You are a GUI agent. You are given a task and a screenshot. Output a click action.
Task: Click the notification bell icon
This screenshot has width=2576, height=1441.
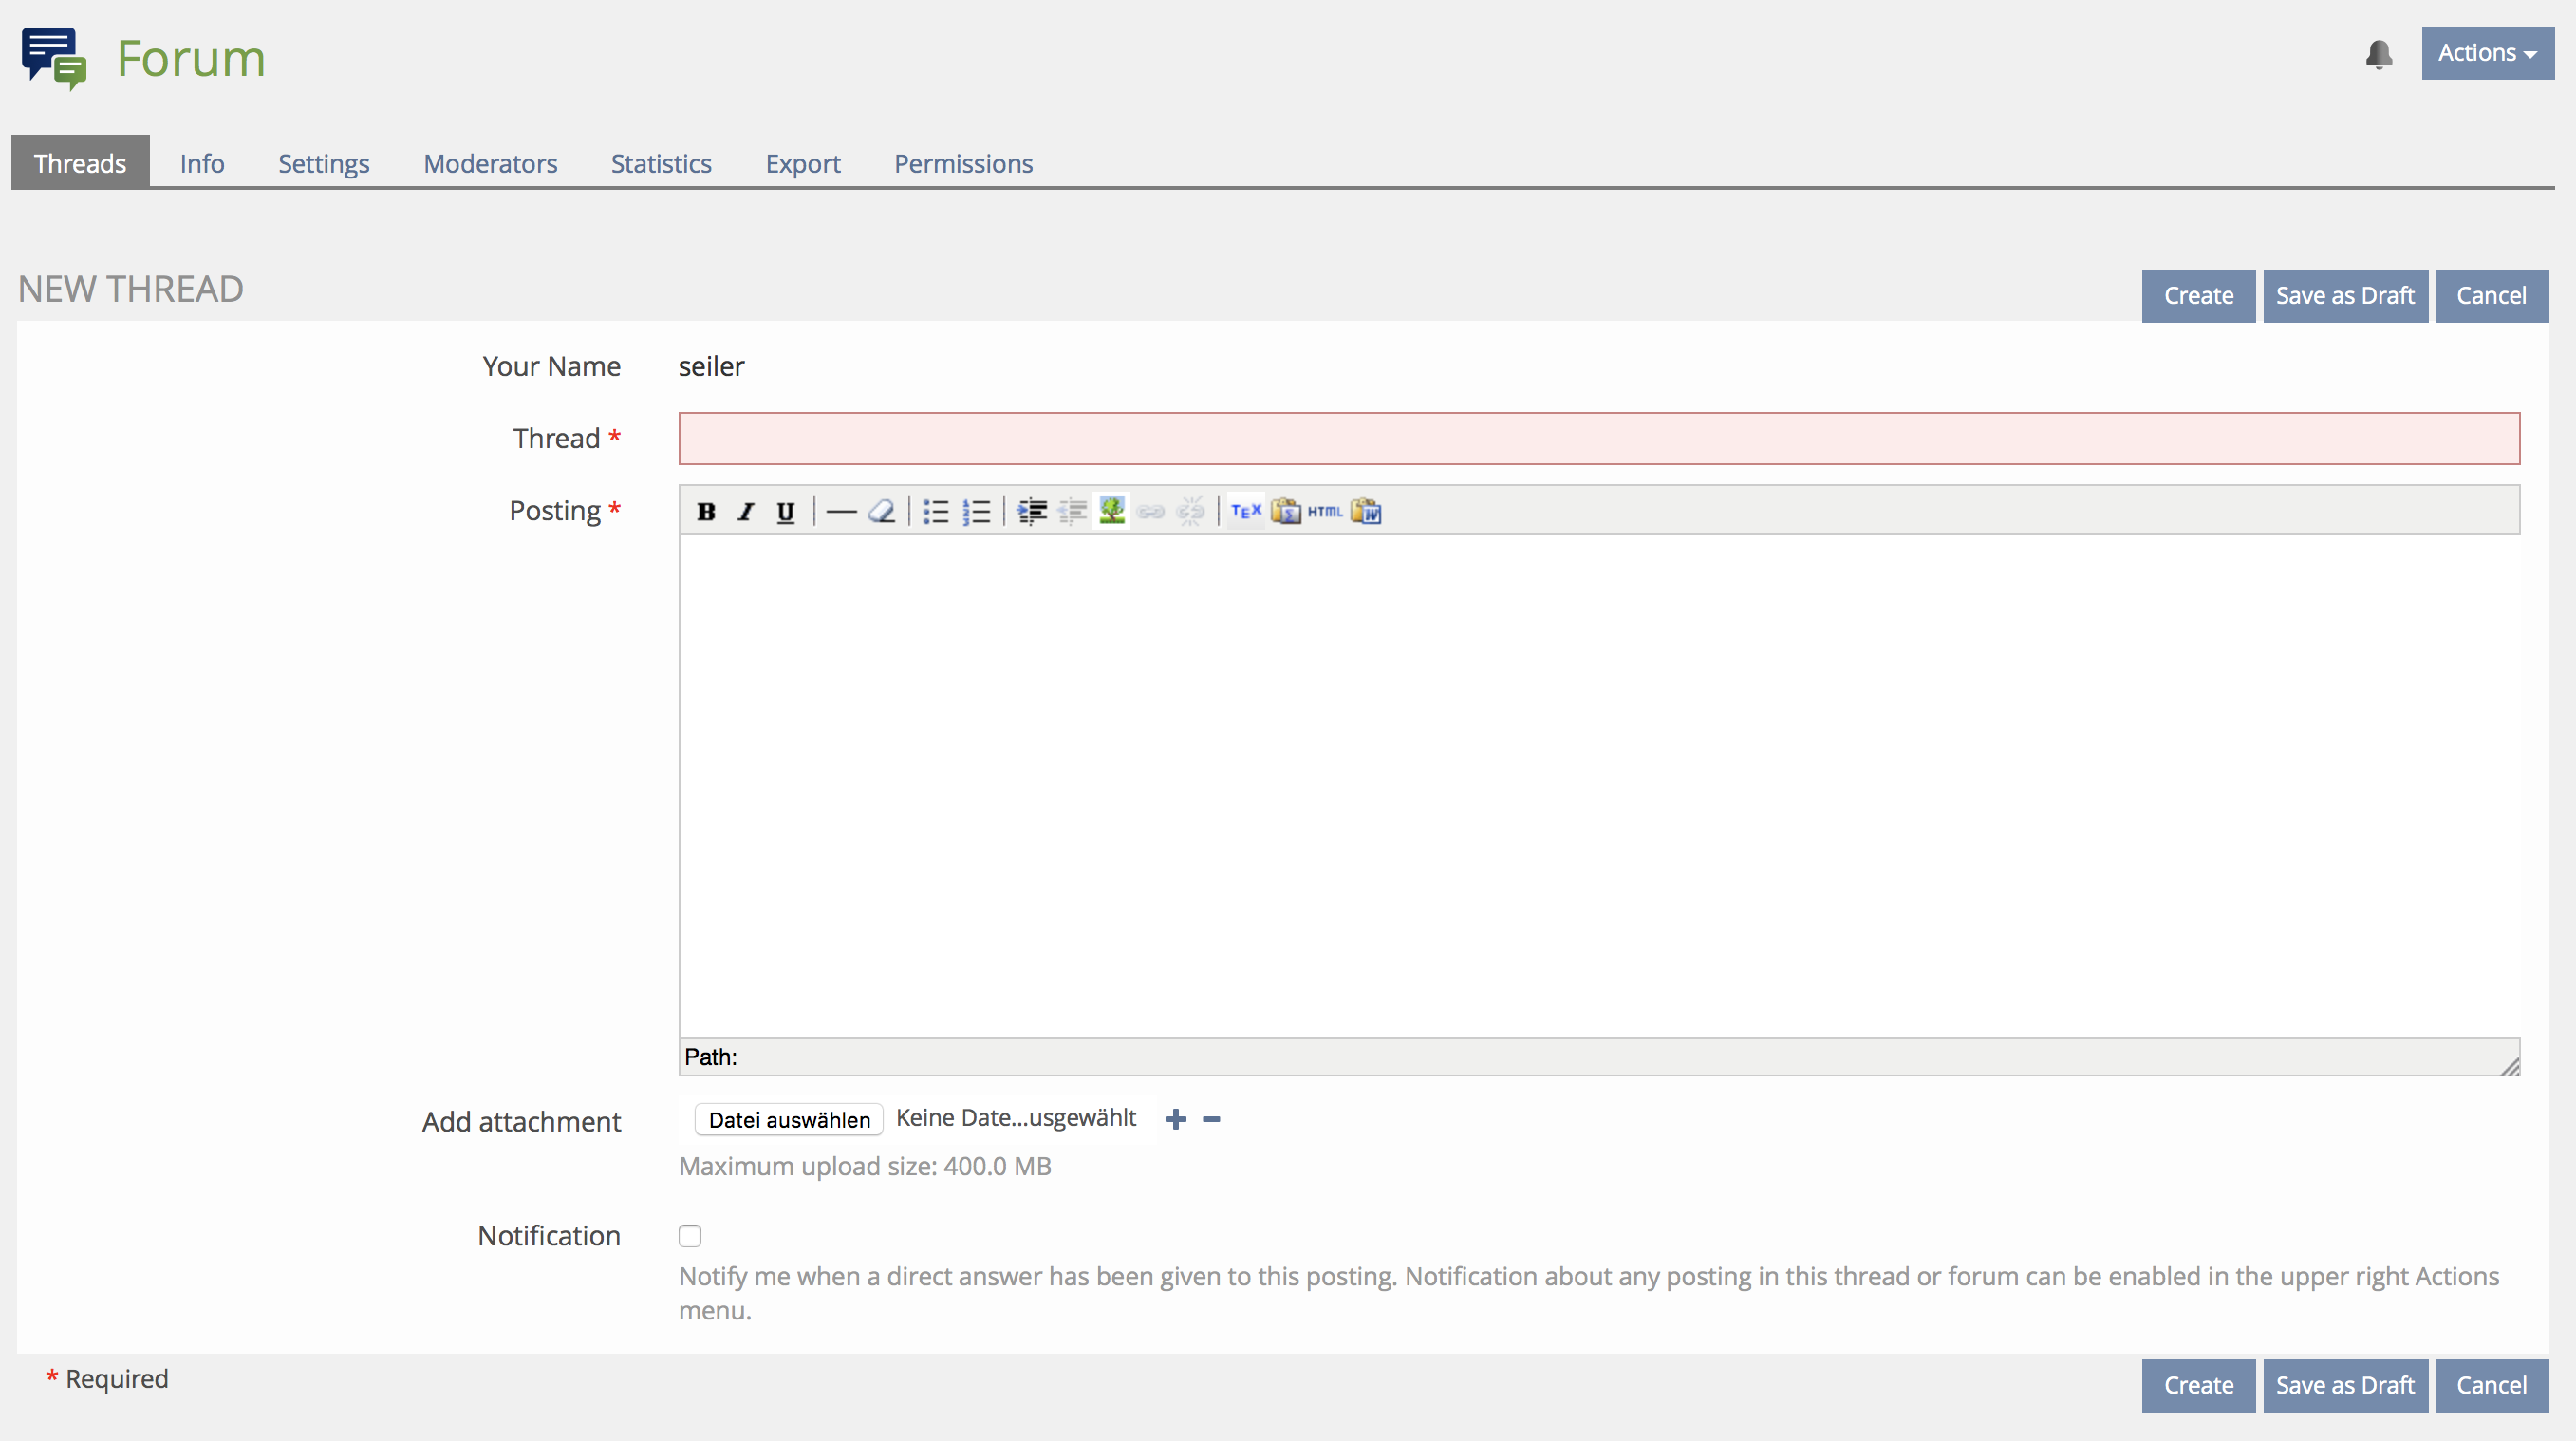(2379, 54)
